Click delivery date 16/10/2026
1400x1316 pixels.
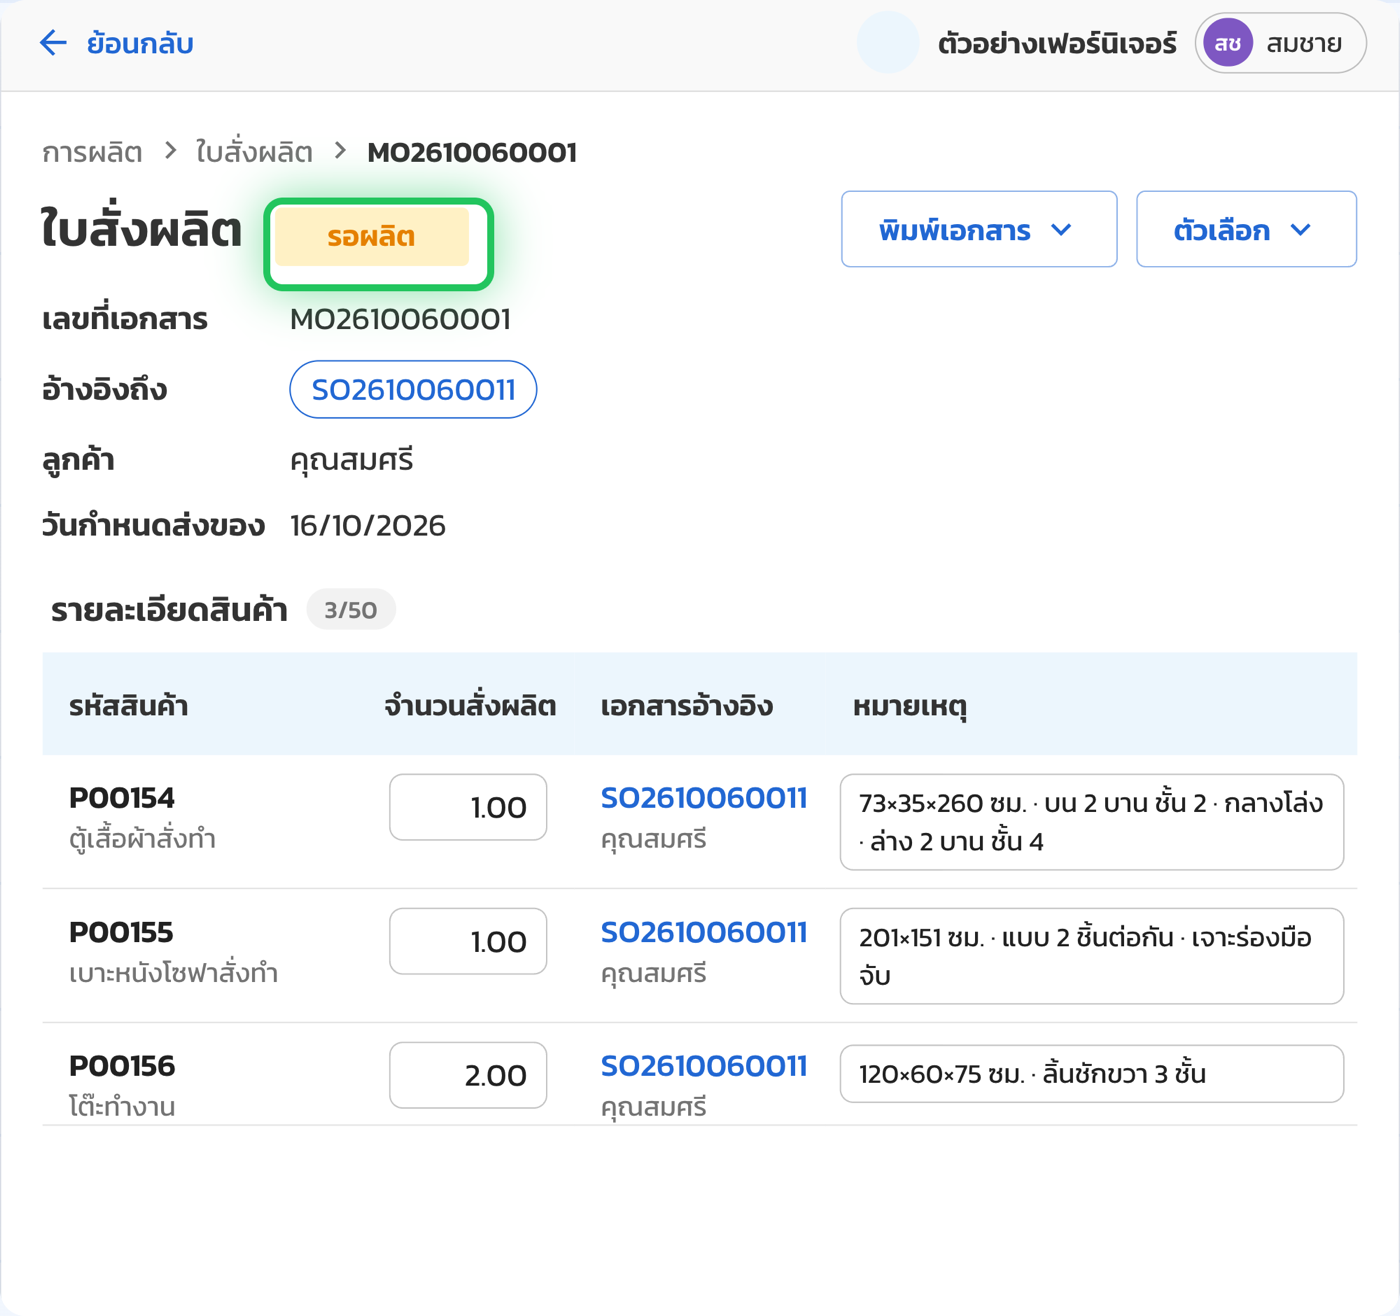click(x=368, y=526)
